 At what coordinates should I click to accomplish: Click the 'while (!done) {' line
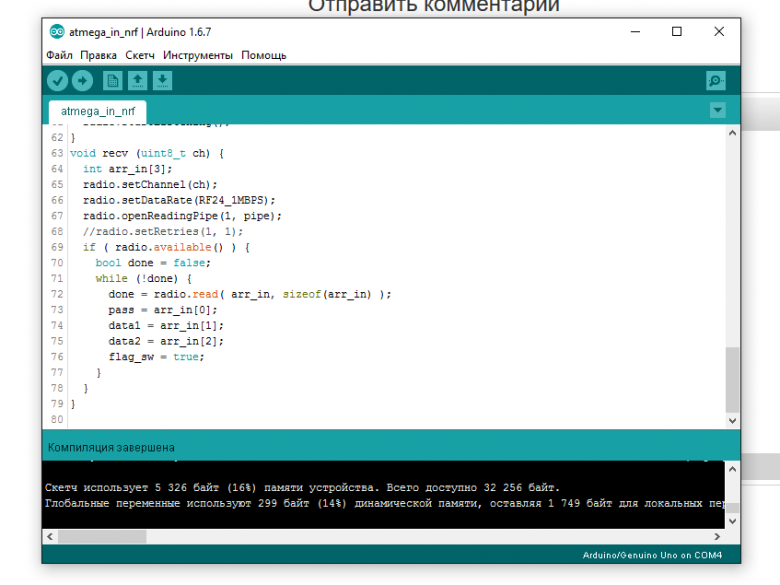(144, 279)
